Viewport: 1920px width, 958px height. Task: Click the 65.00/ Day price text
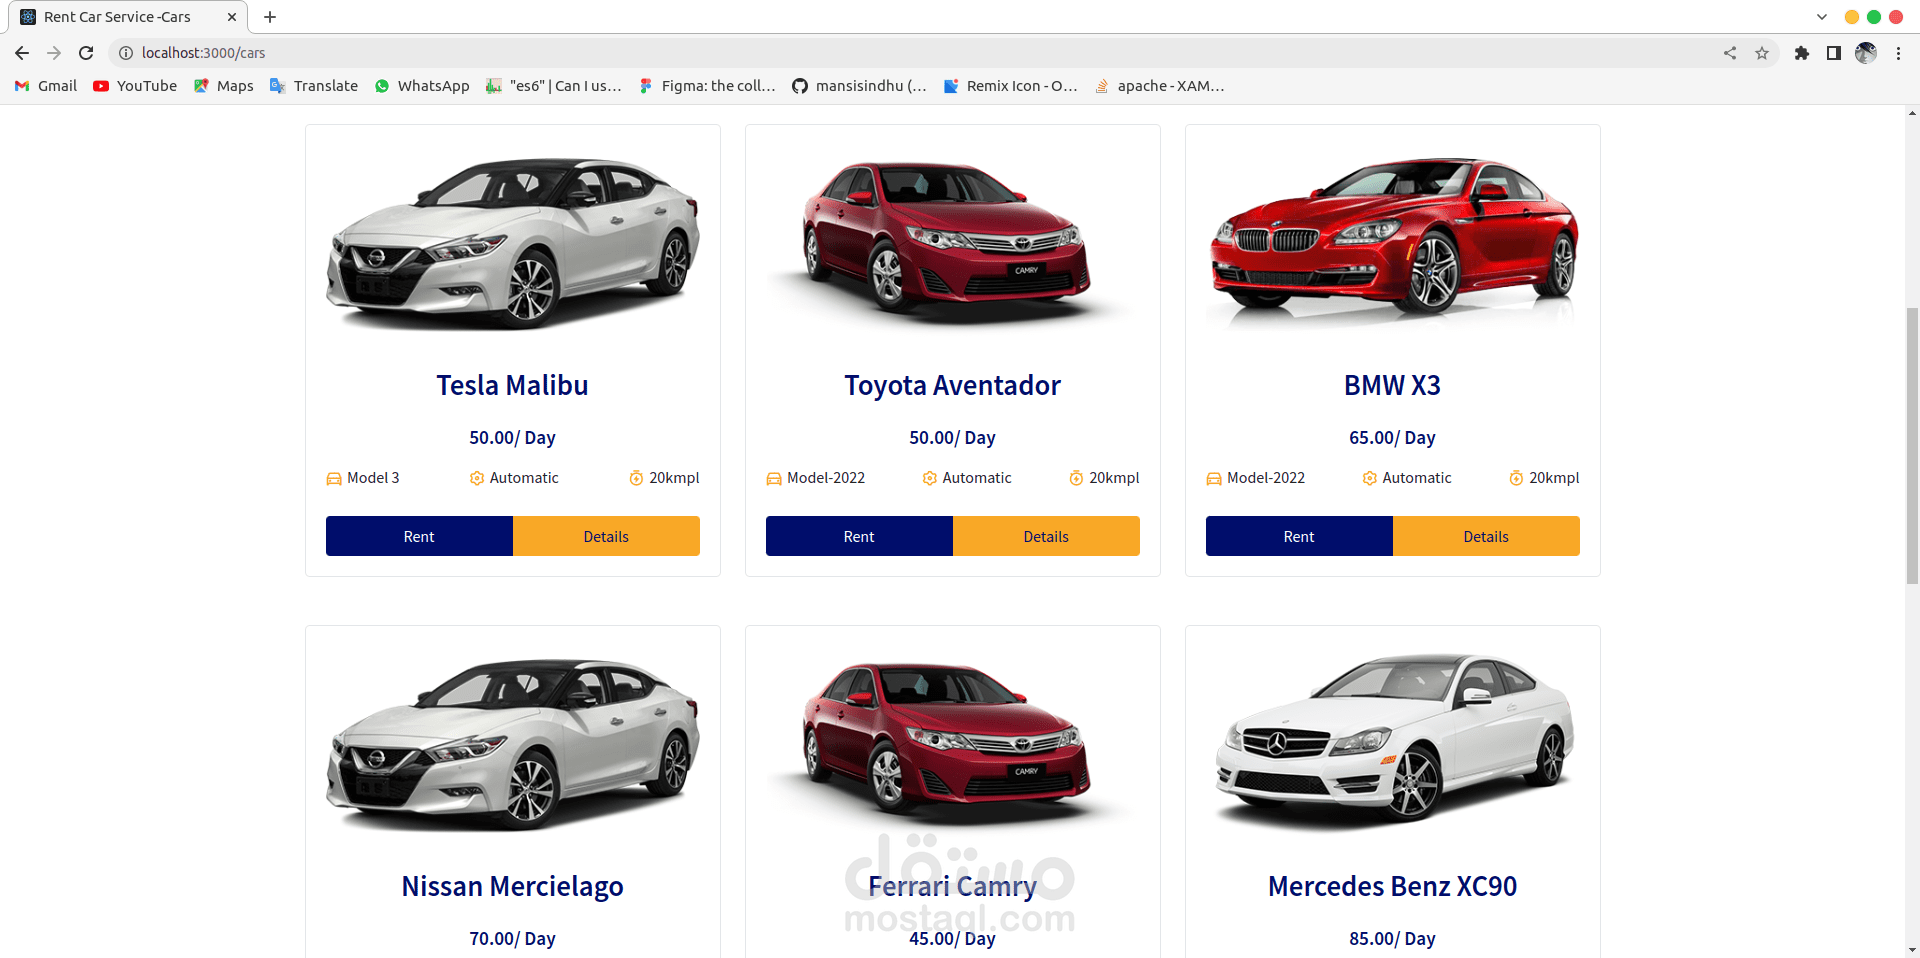click(x=1393, y=438)
